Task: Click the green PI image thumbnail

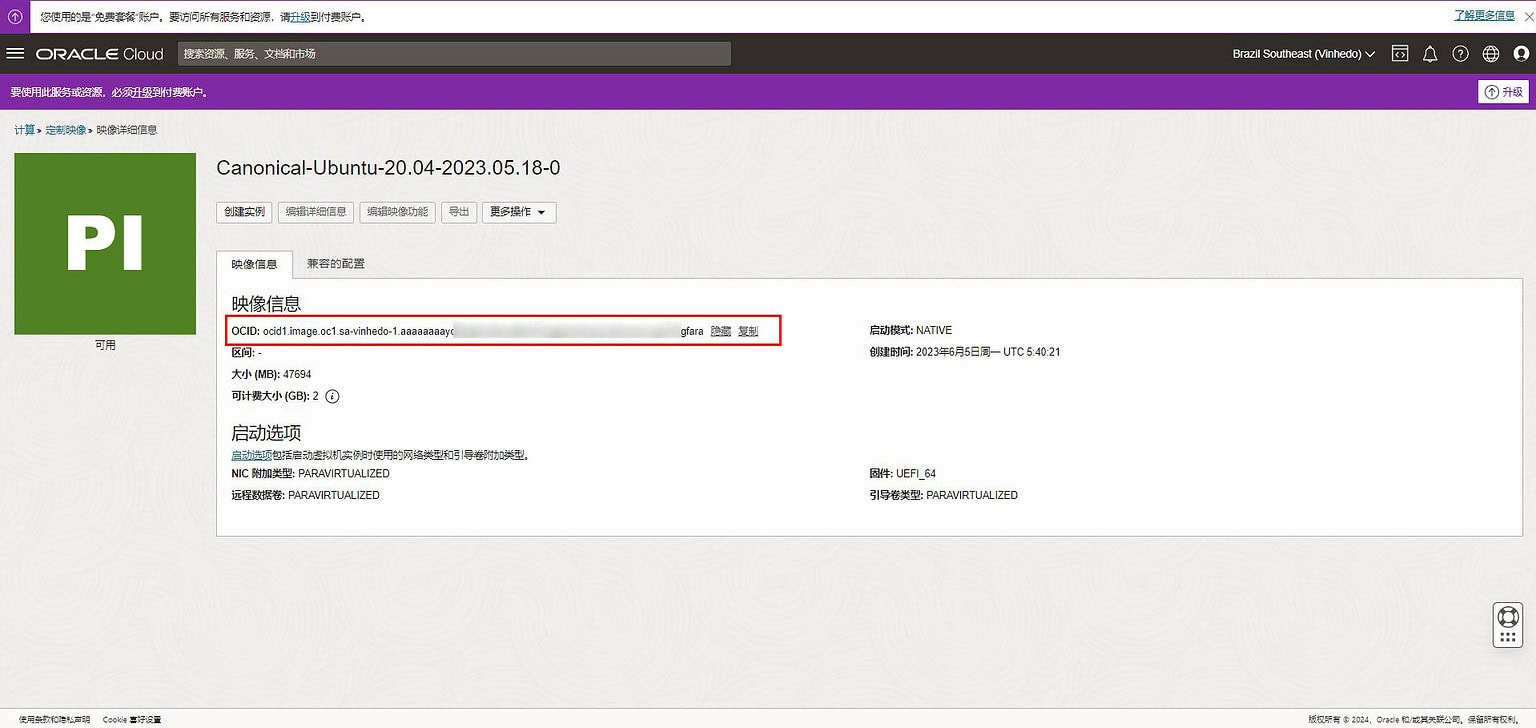Action: pos(104,243)
